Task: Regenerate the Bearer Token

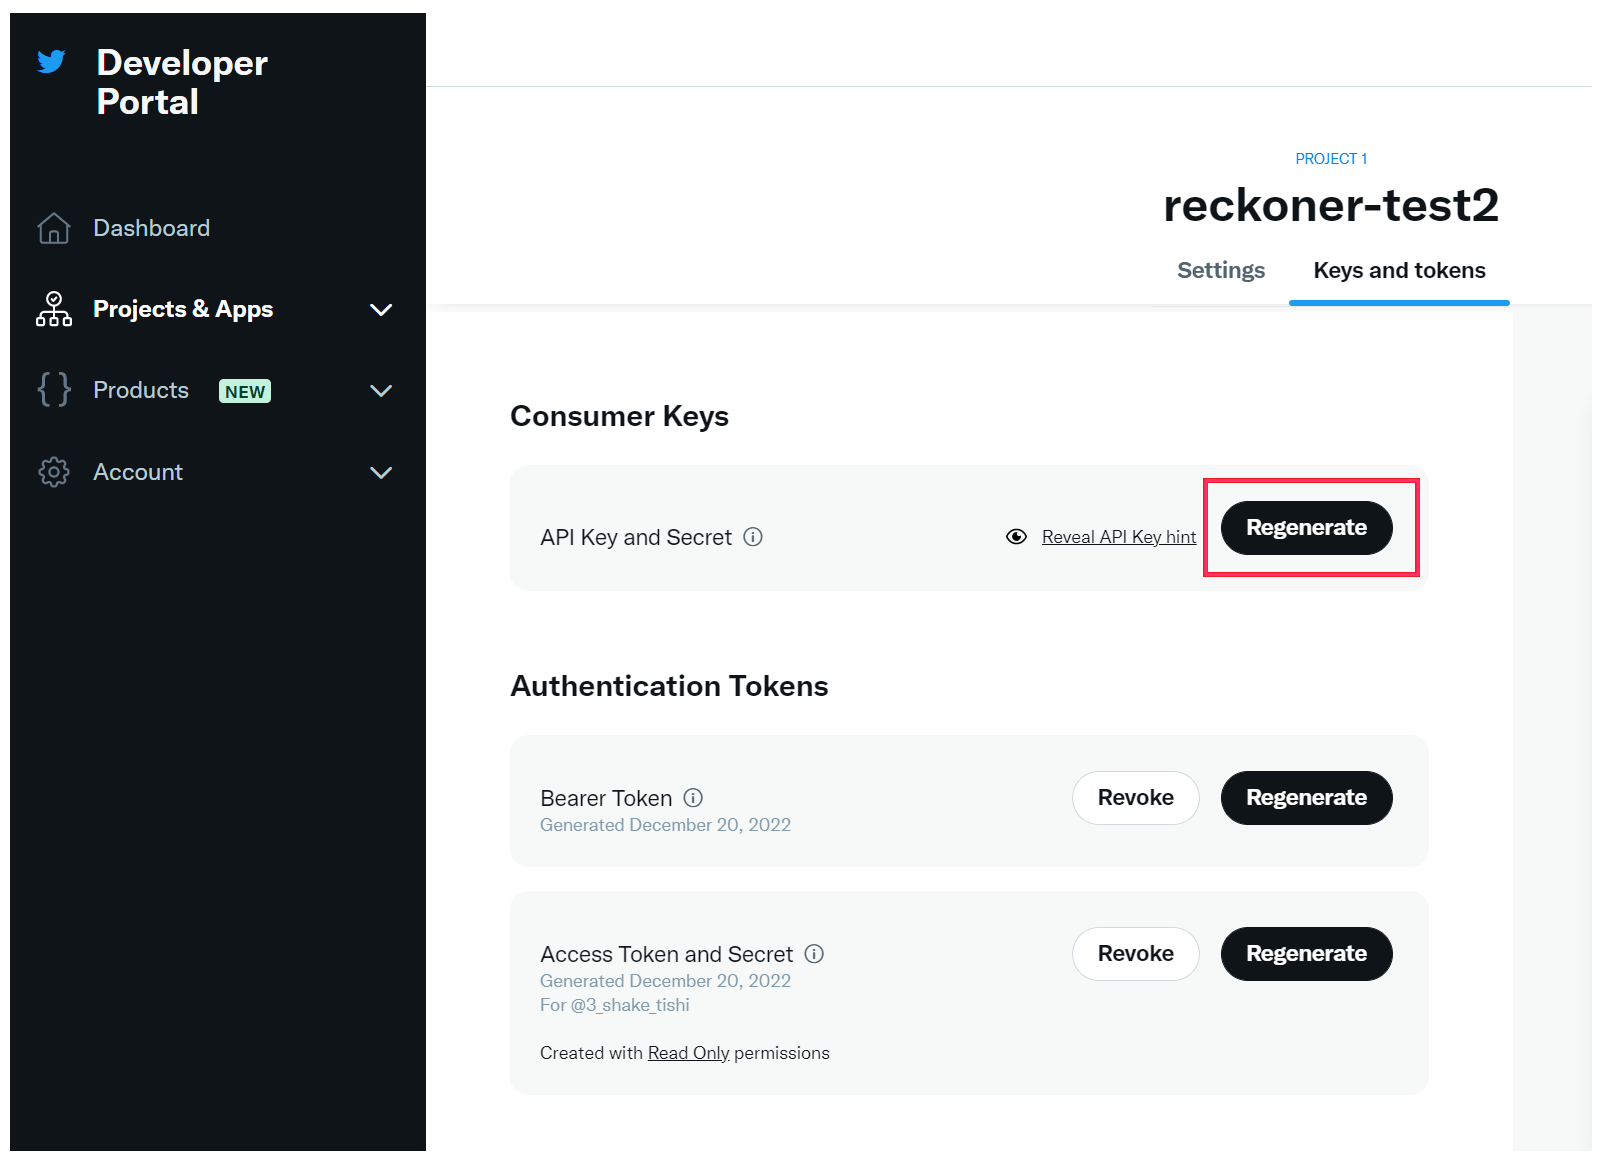Action: coord(1306,798)
